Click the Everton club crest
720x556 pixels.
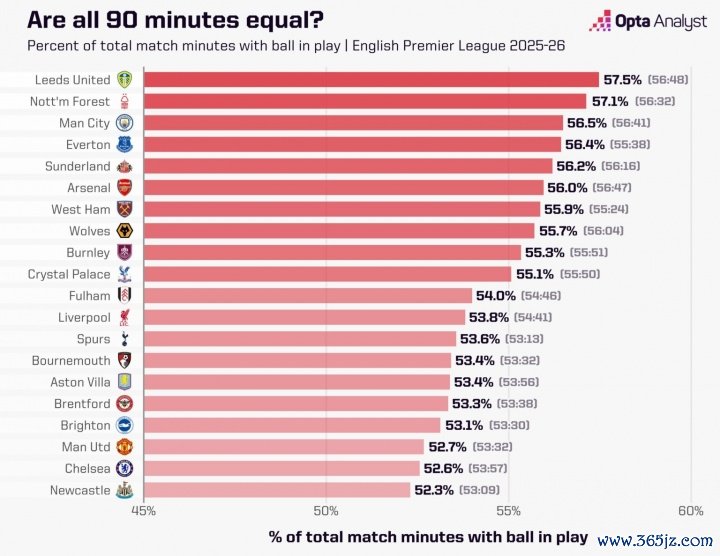(x=125, y=144)
